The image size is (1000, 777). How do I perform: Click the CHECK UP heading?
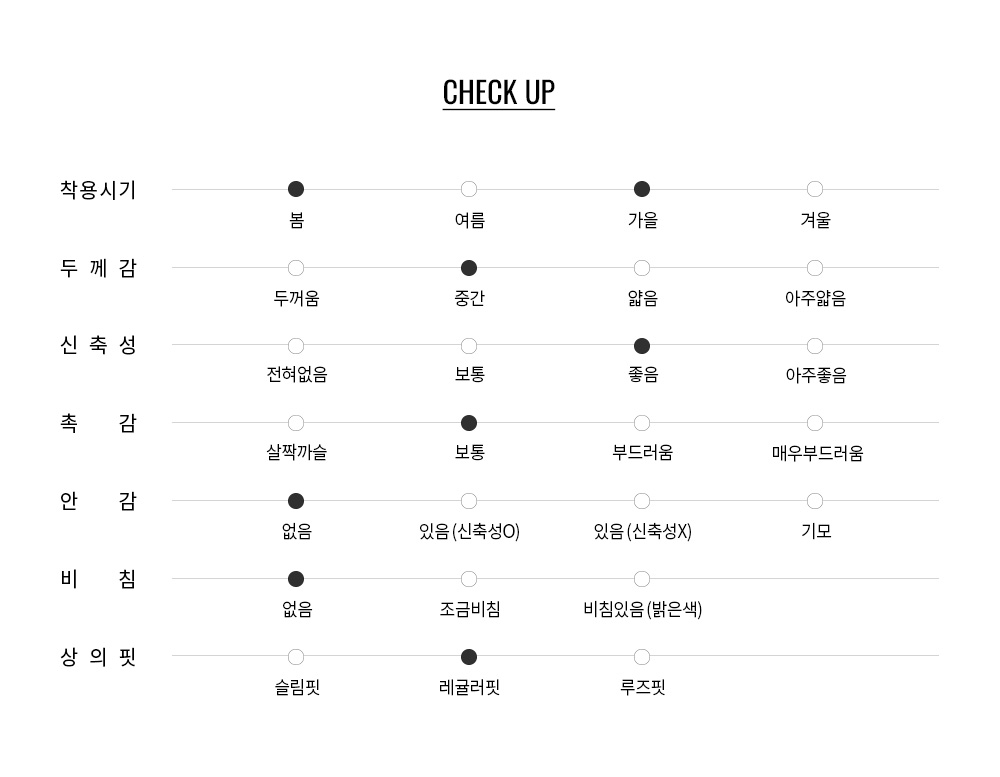click(x=498, y=92)
